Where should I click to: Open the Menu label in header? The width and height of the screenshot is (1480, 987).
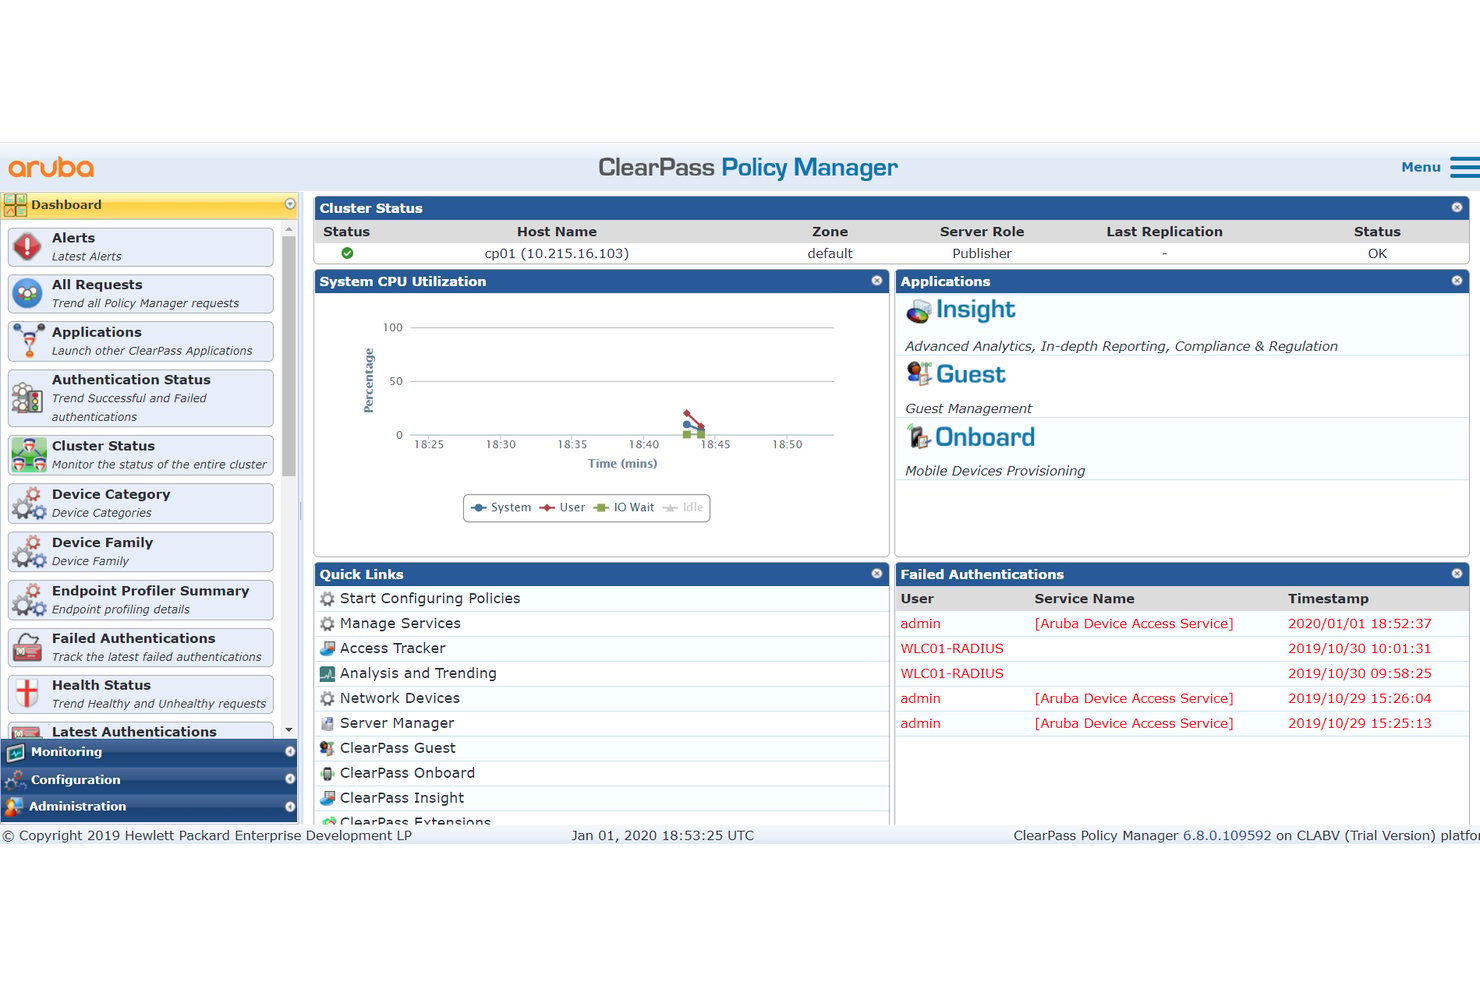1420,167
